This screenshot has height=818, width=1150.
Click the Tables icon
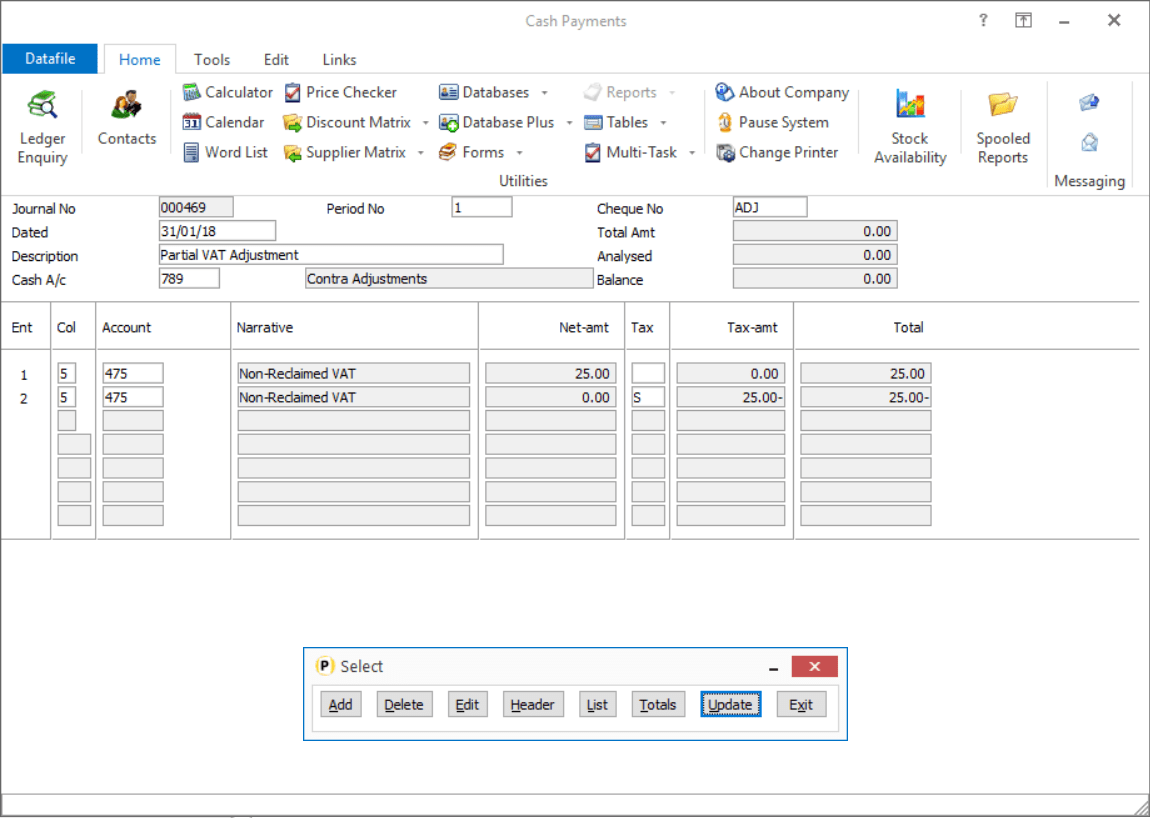593,123
